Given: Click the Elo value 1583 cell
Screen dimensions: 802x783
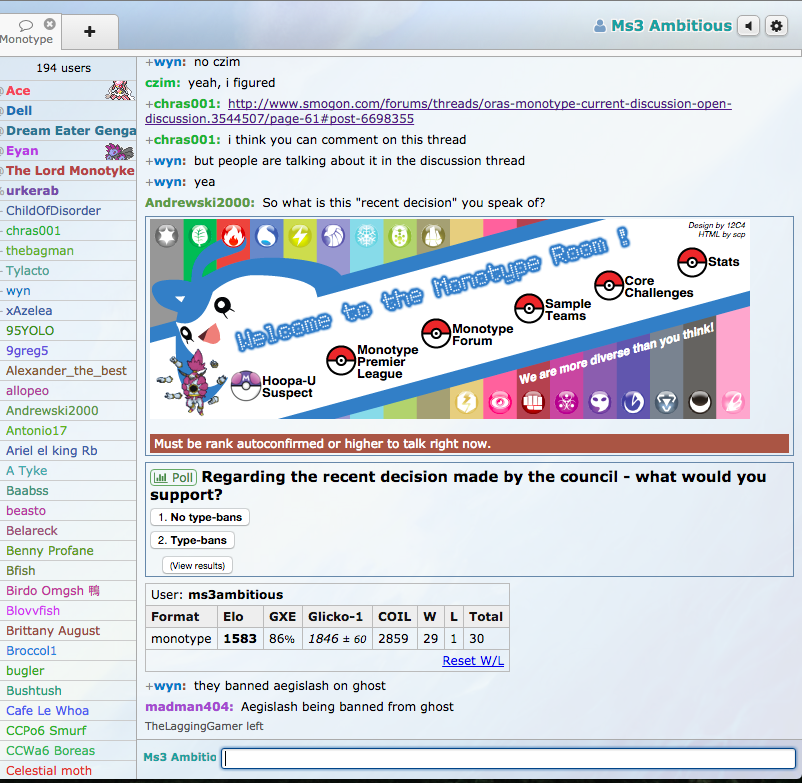Looking at the screenshot, I should (x=240, y=638).
